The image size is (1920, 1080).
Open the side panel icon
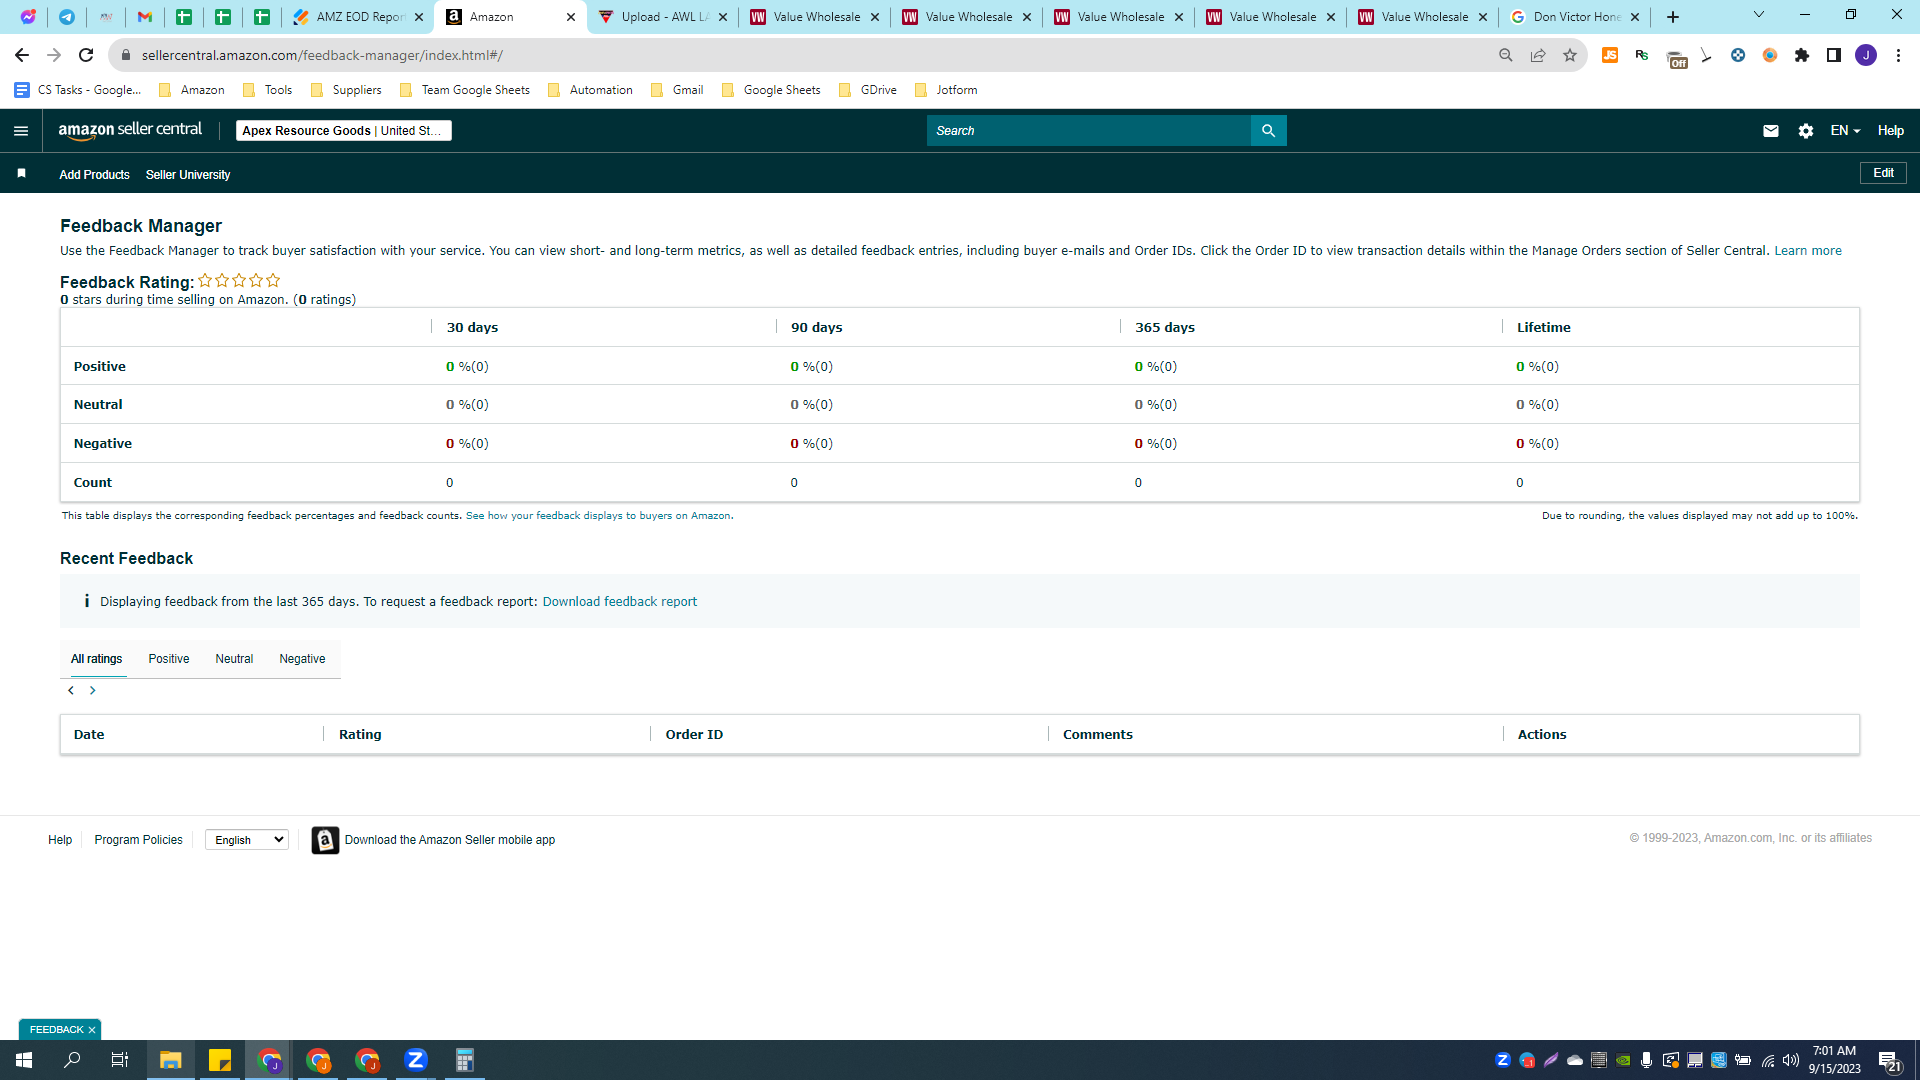click(x=1834, y=55)
